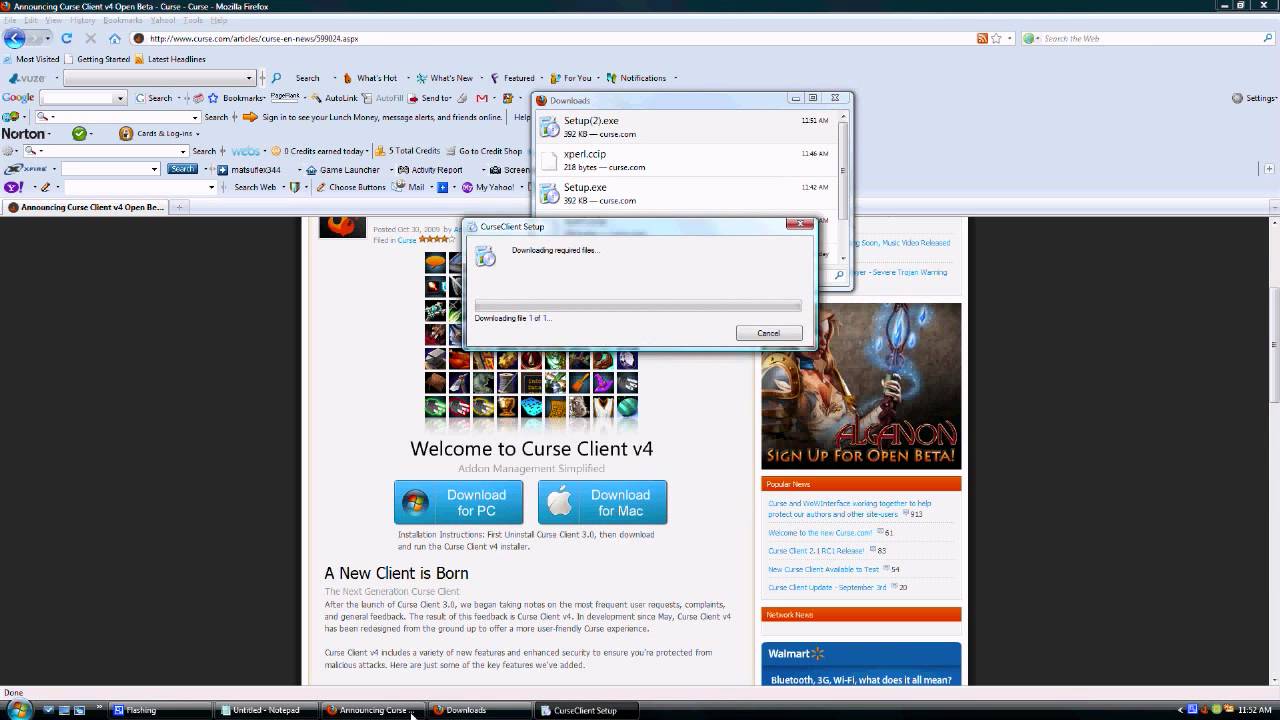
Task: Click Featured on Vuze toolbar
Action: click(512, 78)
